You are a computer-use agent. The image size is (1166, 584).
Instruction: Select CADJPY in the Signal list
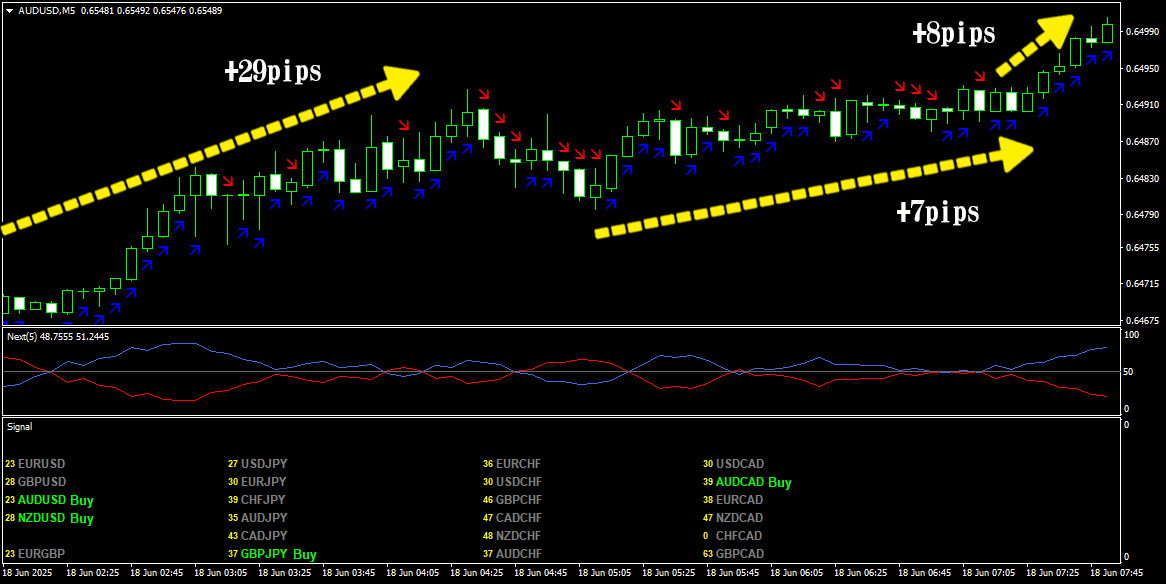pos(264,536)
